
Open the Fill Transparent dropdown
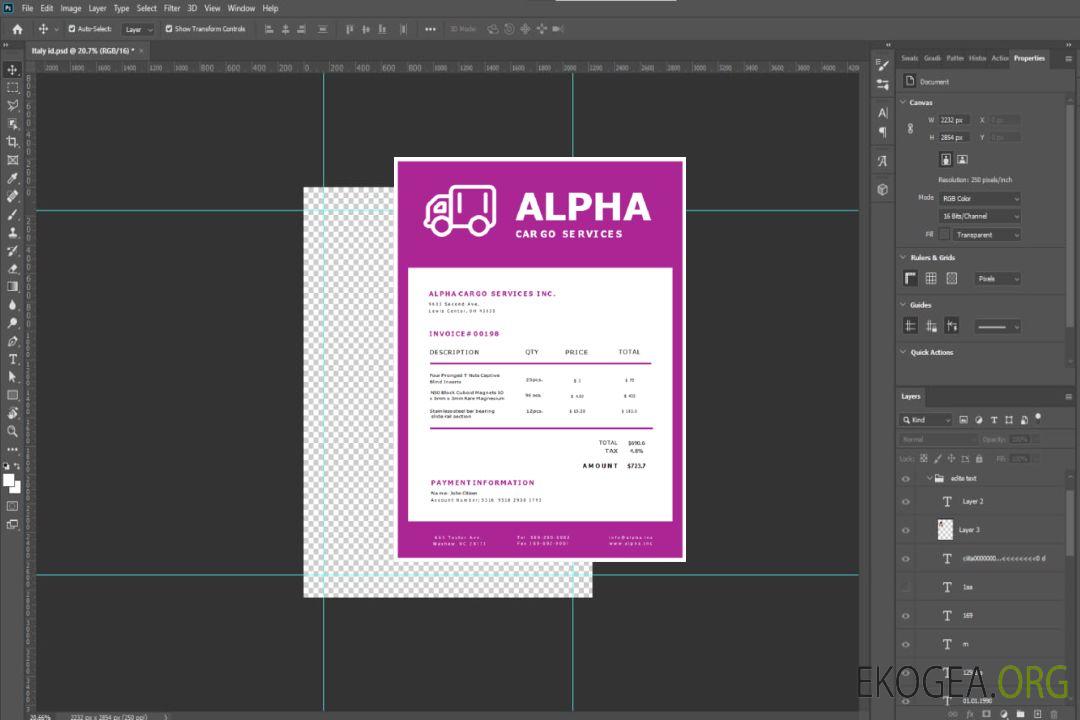click(986, 235)
